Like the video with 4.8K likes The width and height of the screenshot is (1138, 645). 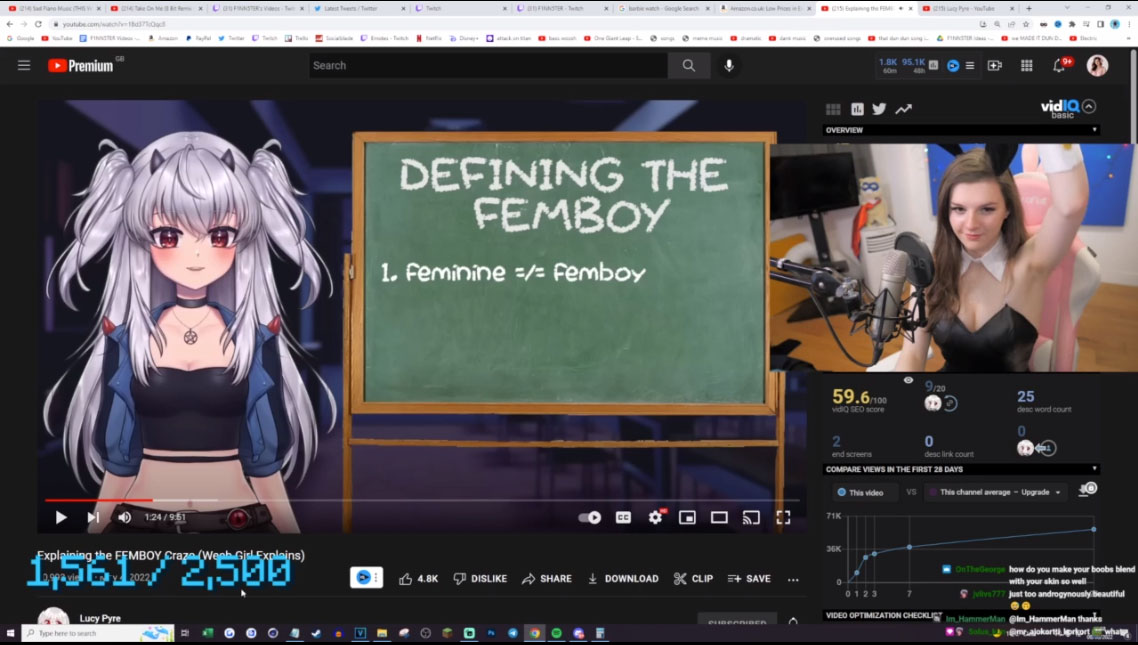click(x=418, y=578)
